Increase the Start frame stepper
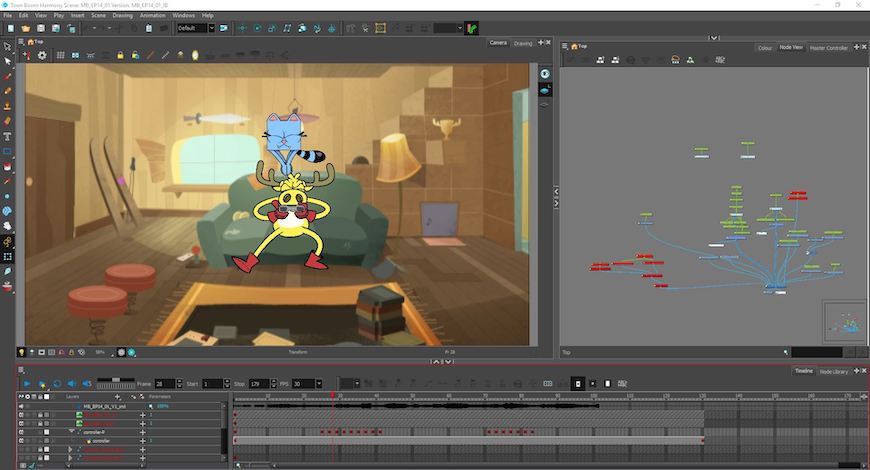The image size is (870, 470). (227, 382)
